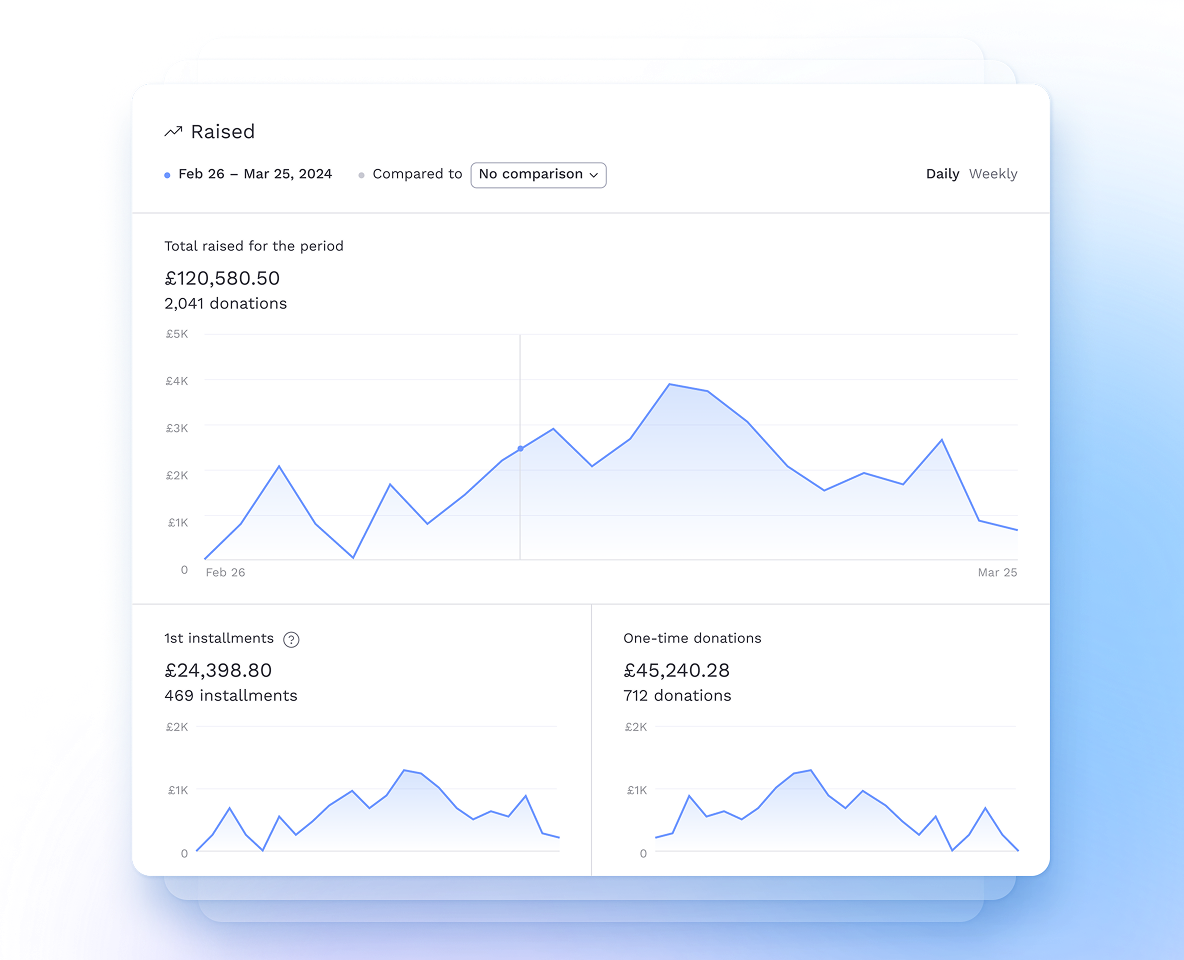Keep the chart on Daily view

(942, 173)
